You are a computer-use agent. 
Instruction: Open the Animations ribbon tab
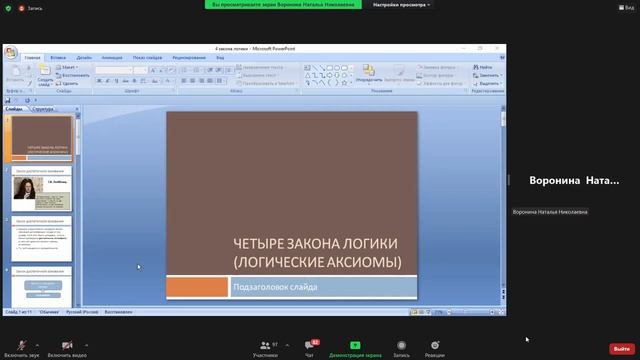click(112, 58)
